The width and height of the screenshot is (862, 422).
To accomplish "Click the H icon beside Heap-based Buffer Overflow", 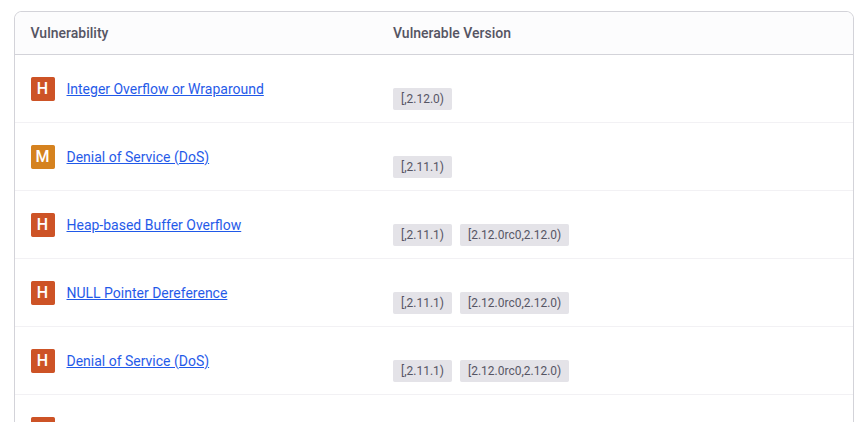I will click(x=42, y=225).
